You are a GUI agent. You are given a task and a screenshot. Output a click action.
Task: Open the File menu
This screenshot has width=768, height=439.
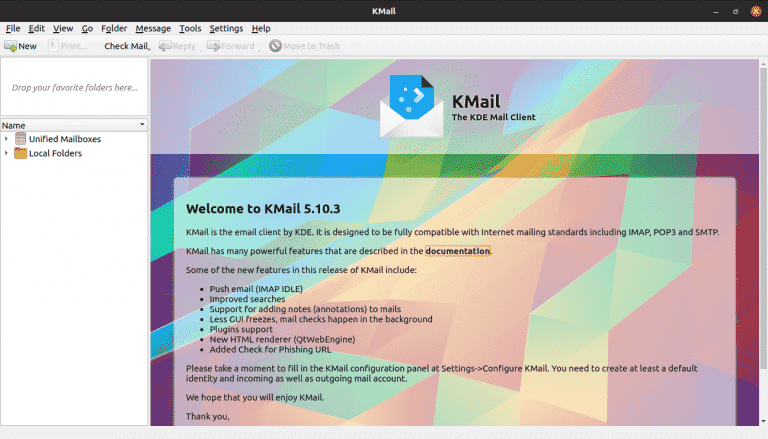tap(13, 28)
